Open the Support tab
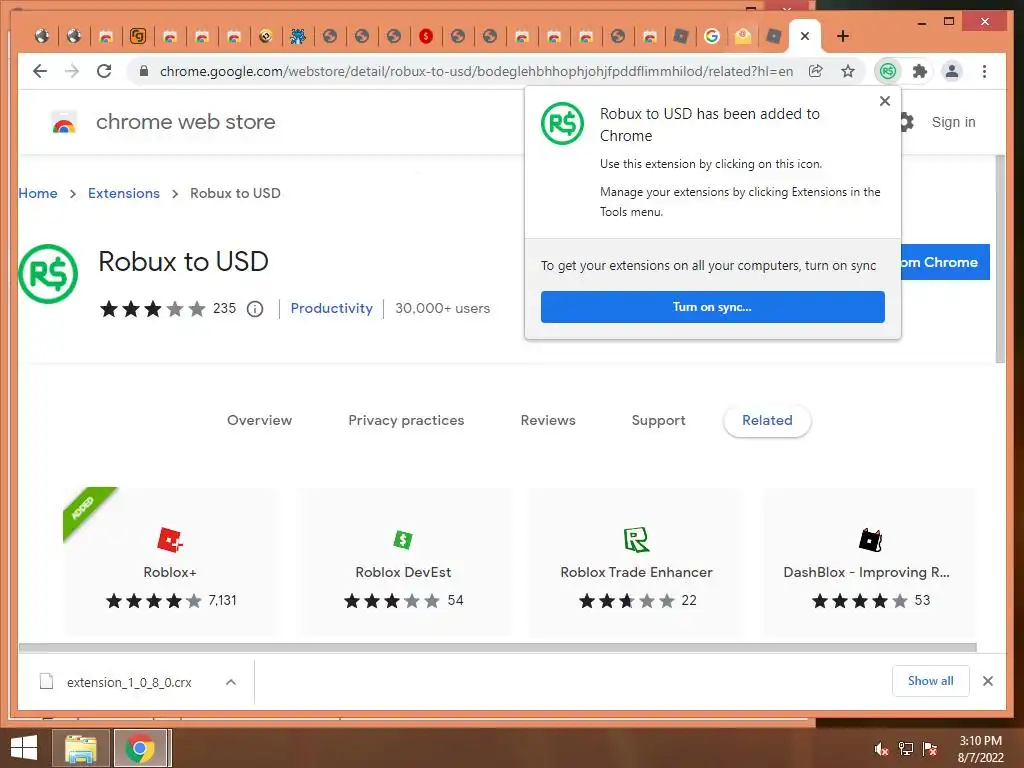Image resolution: width=1024 pixels, height=768 pixels. tap(658, 421)
